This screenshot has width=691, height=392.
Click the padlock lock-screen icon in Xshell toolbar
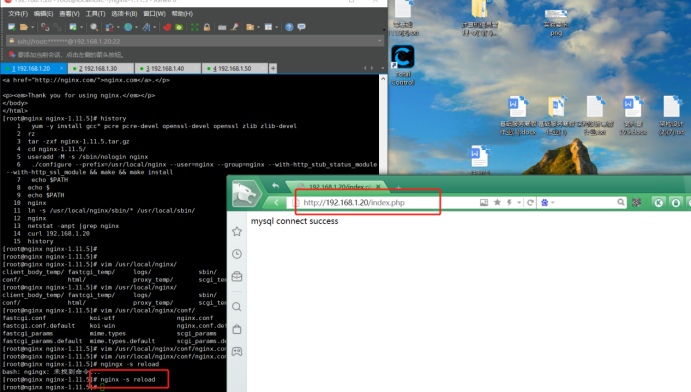pyautogui.click(x=207, y=27)
